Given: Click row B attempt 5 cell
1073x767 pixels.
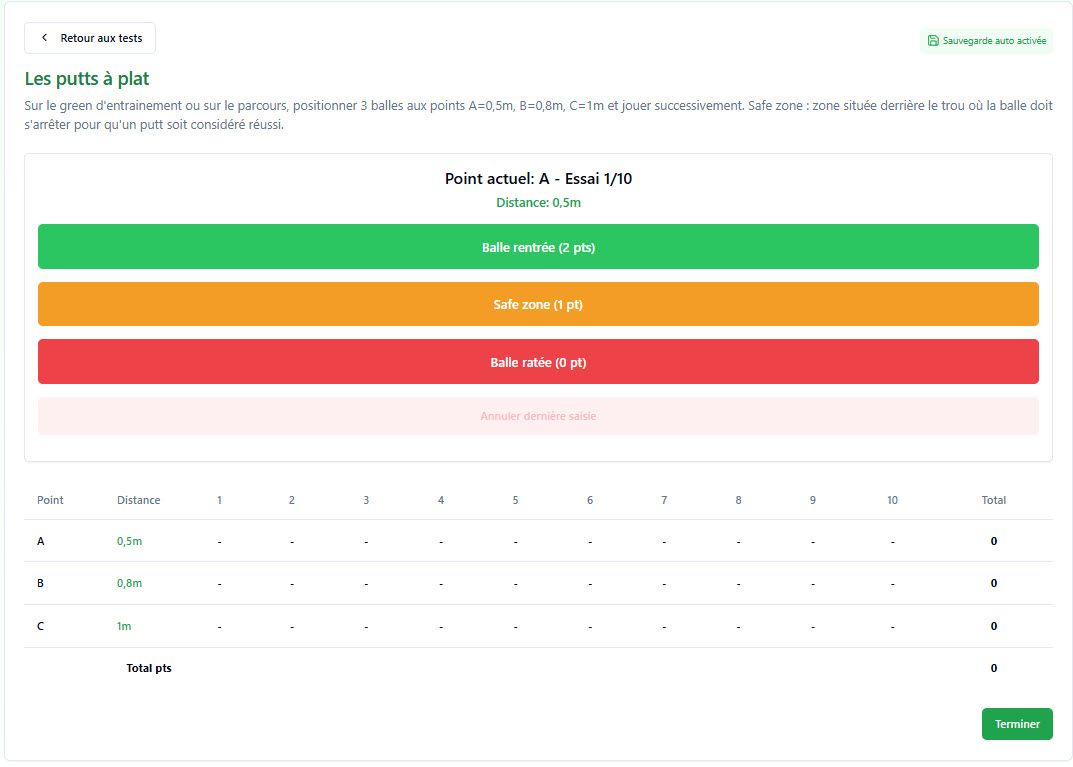Looking at the screenshot, I should [x=515, y=584].
